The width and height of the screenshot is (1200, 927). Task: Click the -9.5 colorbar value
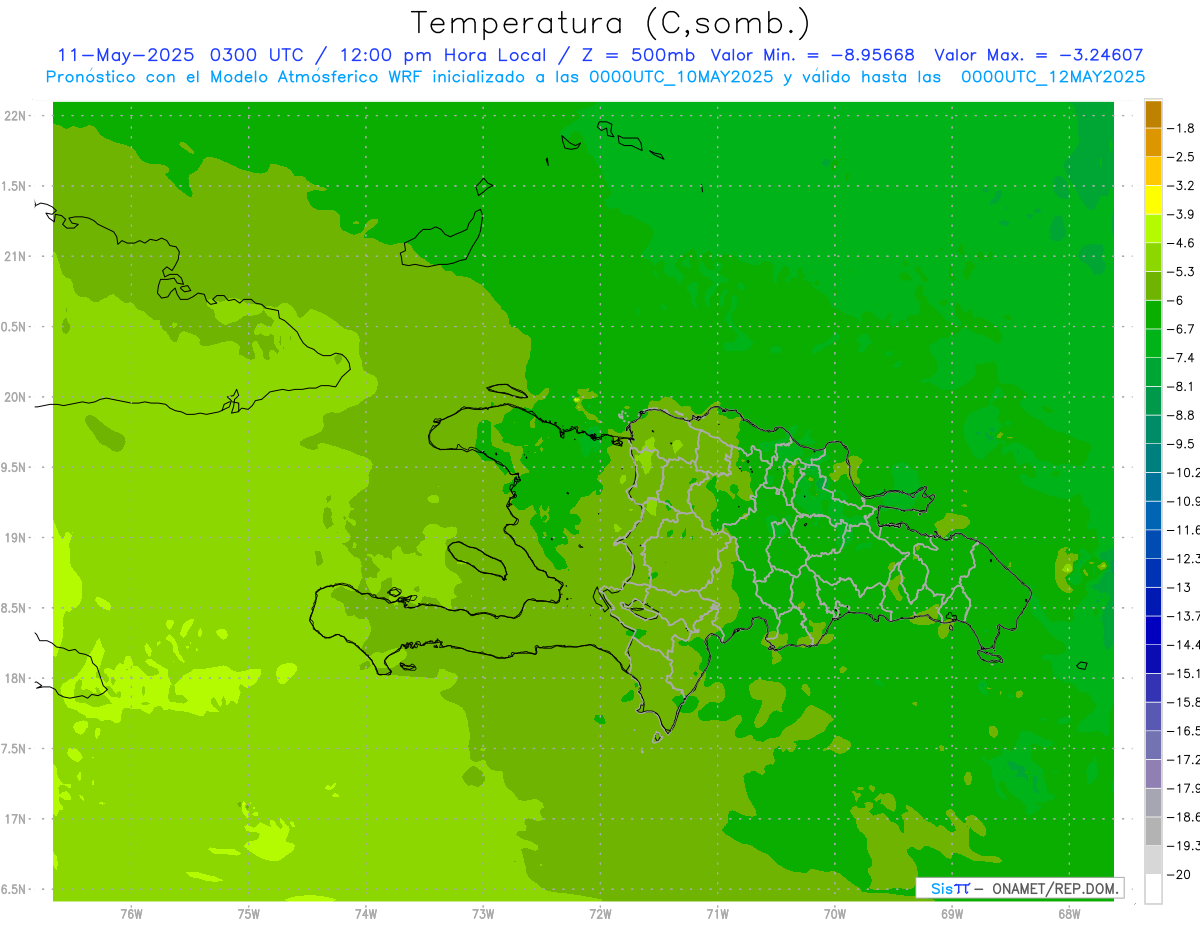pos(1182,443)
